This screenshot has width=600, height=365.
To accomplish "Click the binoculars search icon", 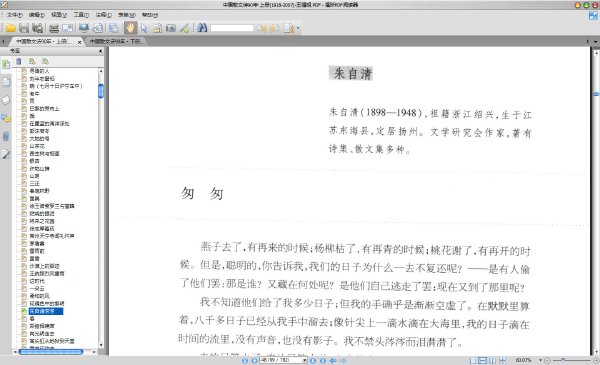I will [x=202, y=28].
